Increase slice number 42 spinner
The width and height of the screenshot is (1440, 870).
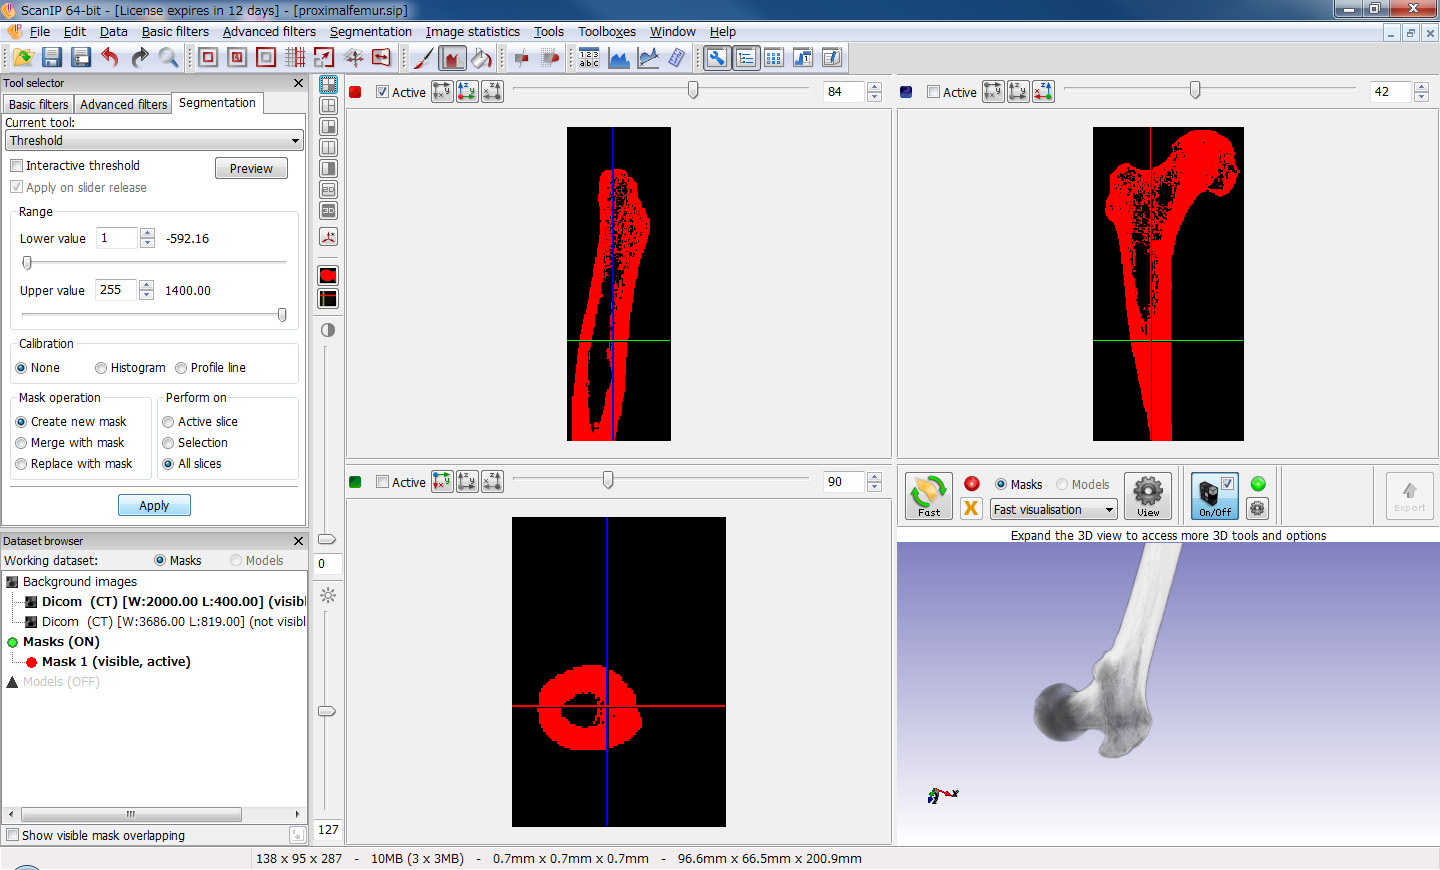[1422, 87]
